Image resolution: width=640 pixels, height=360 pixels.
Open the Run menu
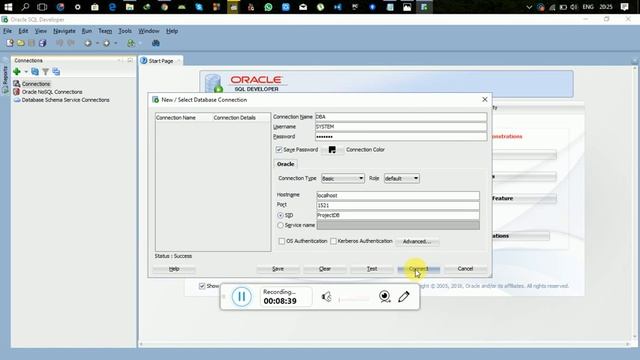[x=87, y=31]
